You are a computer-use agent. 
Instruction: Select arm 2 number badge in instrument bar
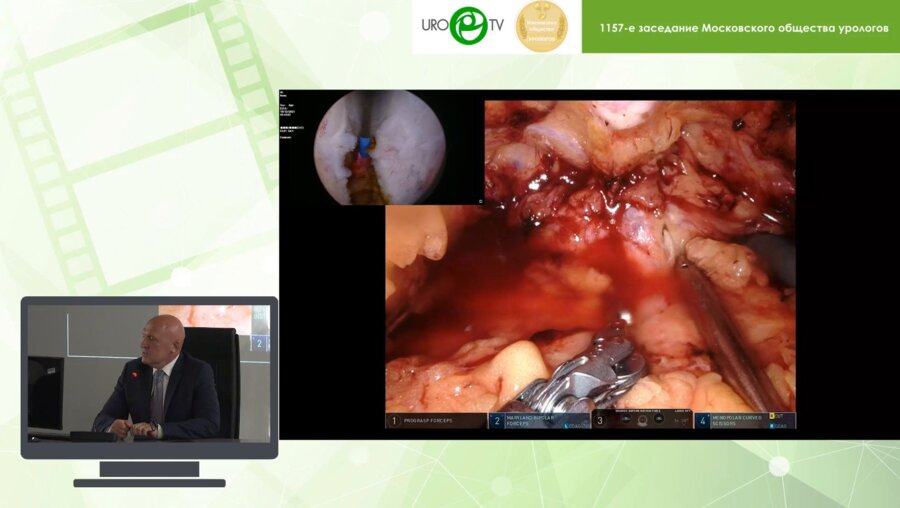click(496, 421)
